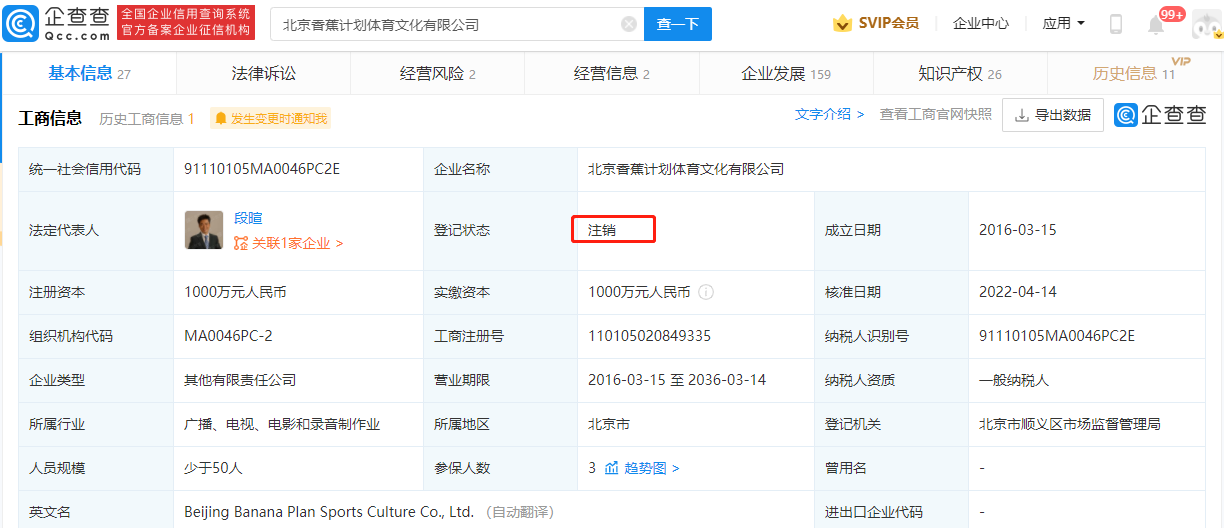Click approval date 2022-04-14
The height and width of the screenshot is (528, 1224).
1018,292
